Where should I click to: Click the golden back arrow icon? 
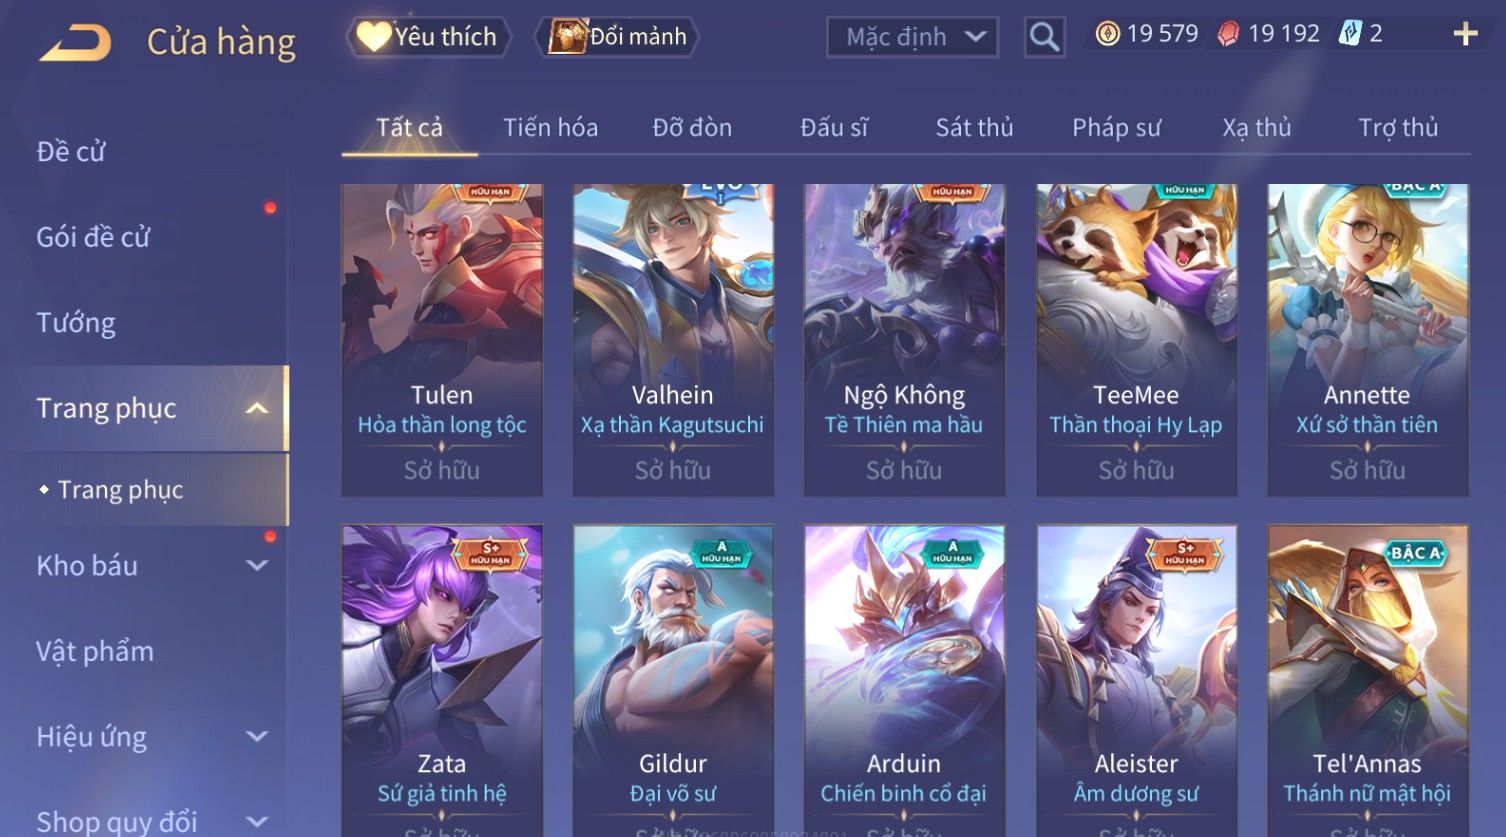coord(76,43)
